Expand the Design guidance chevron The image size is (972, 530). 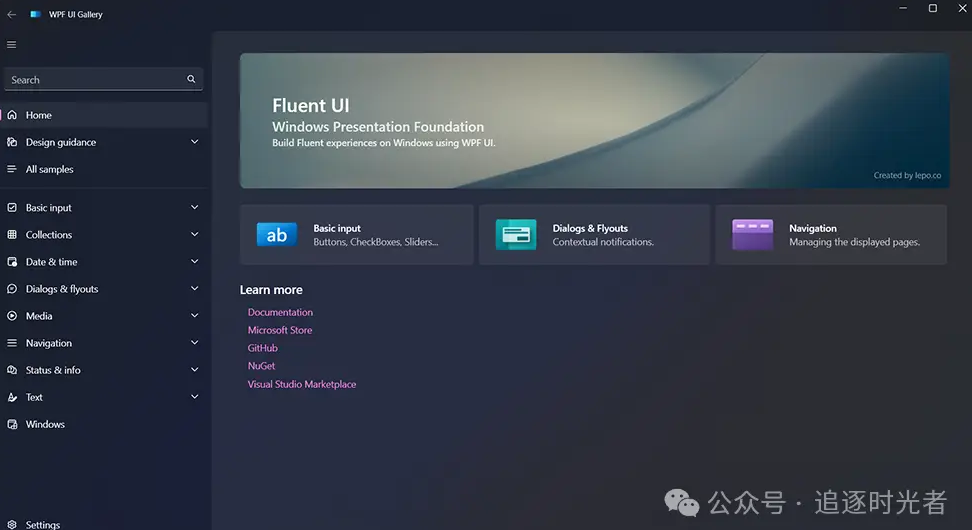click(195, 142)
